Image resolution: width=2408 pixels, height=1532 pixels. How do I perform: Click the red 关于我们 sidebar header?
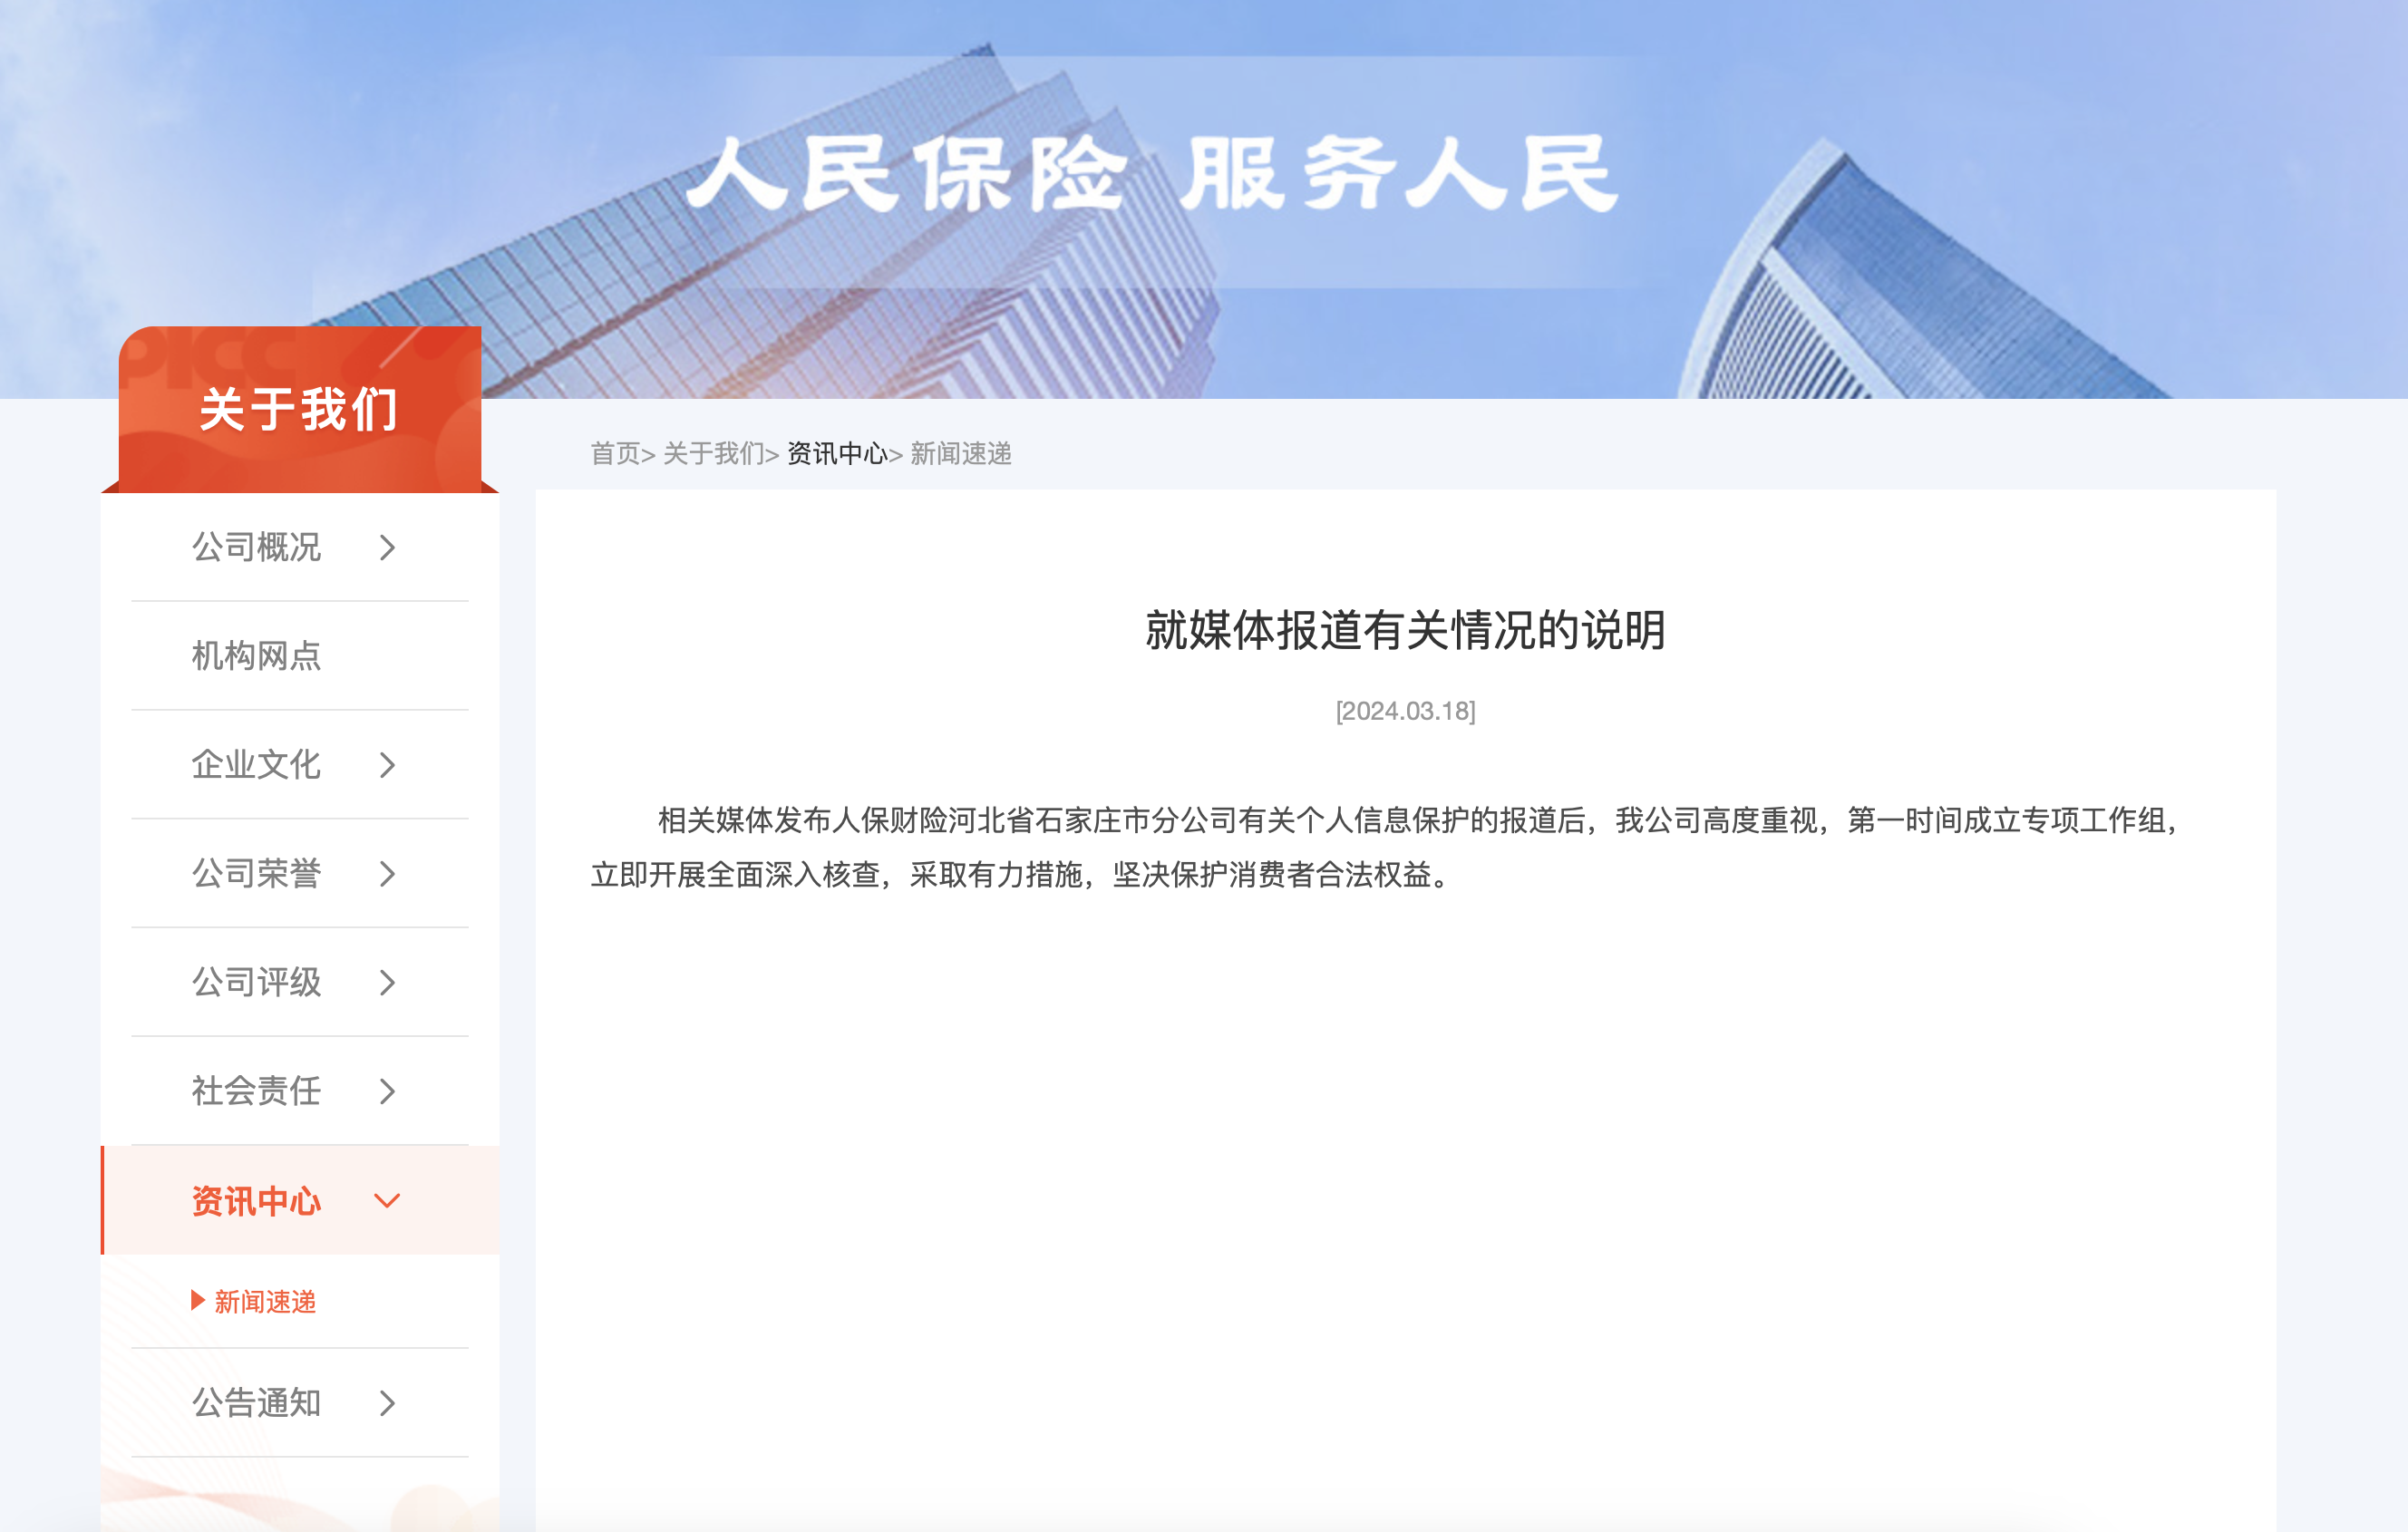click(x=300, y=410)
